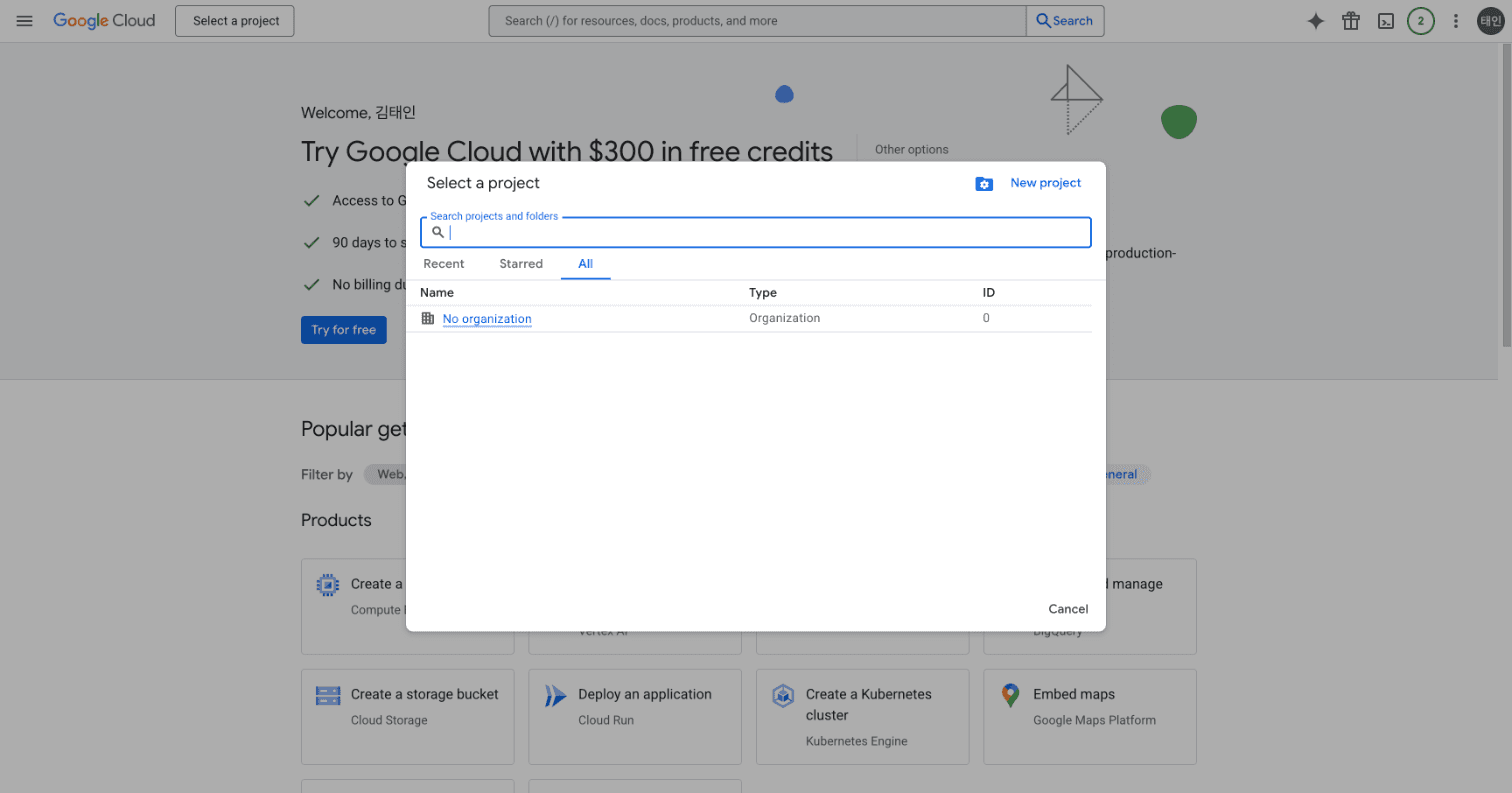The height and width of the screenshot is (793, 1512).
Task: Click the Name column header
Action: pyautogui.click(x=437, y=293)
